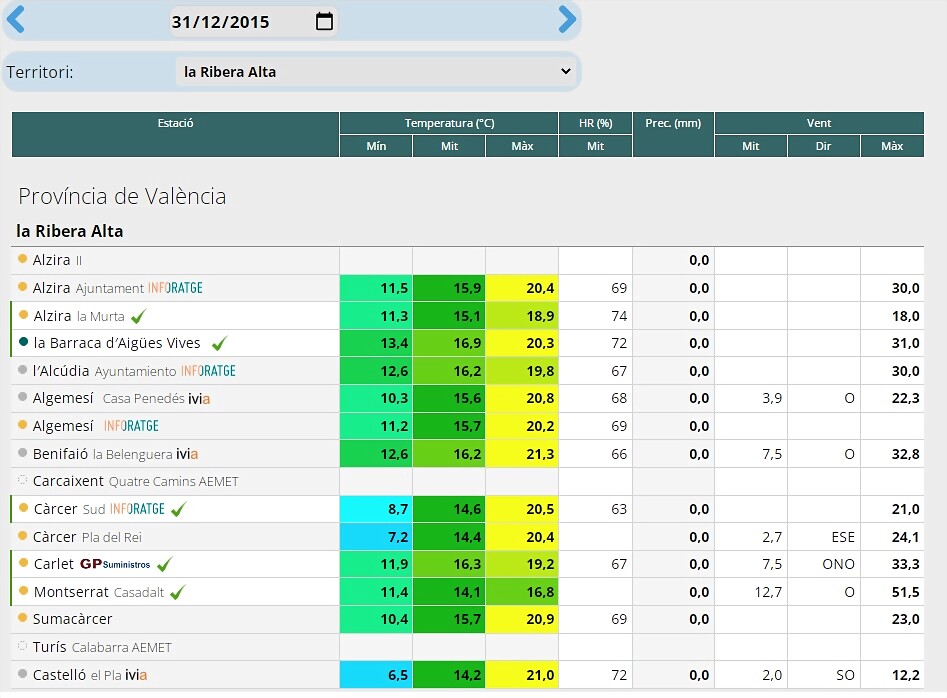
Task: Click the Temperatura Màx column header
Action: coord(522,146)
